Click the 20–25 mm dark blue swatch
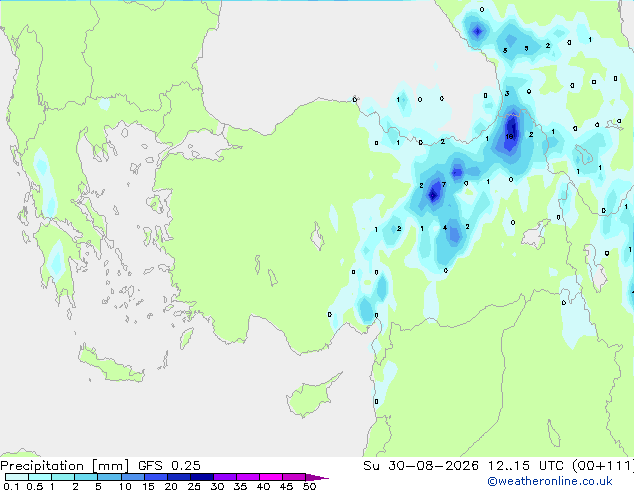This screenshot has height=490, width=634. point(178,477)
